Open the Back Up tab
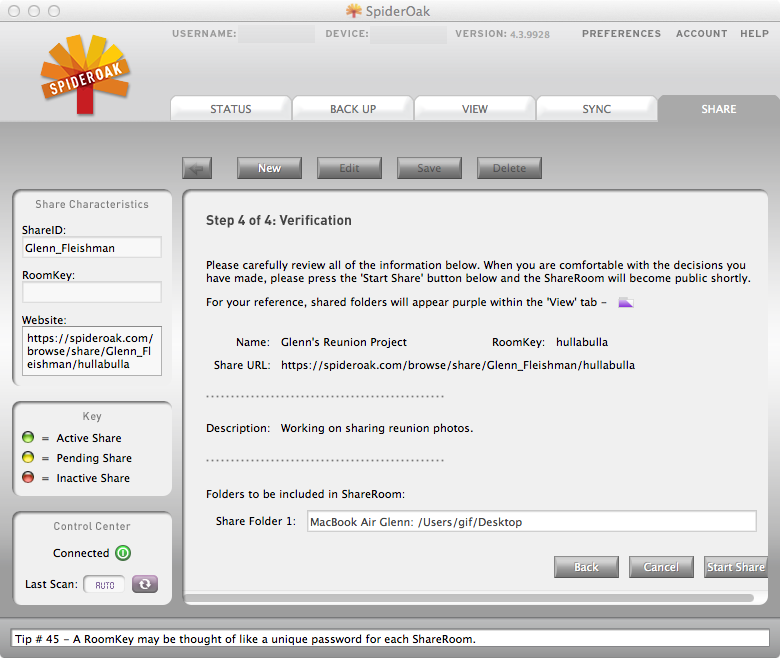This screenshot has width=780, height=658. click(x=352, y=109)
